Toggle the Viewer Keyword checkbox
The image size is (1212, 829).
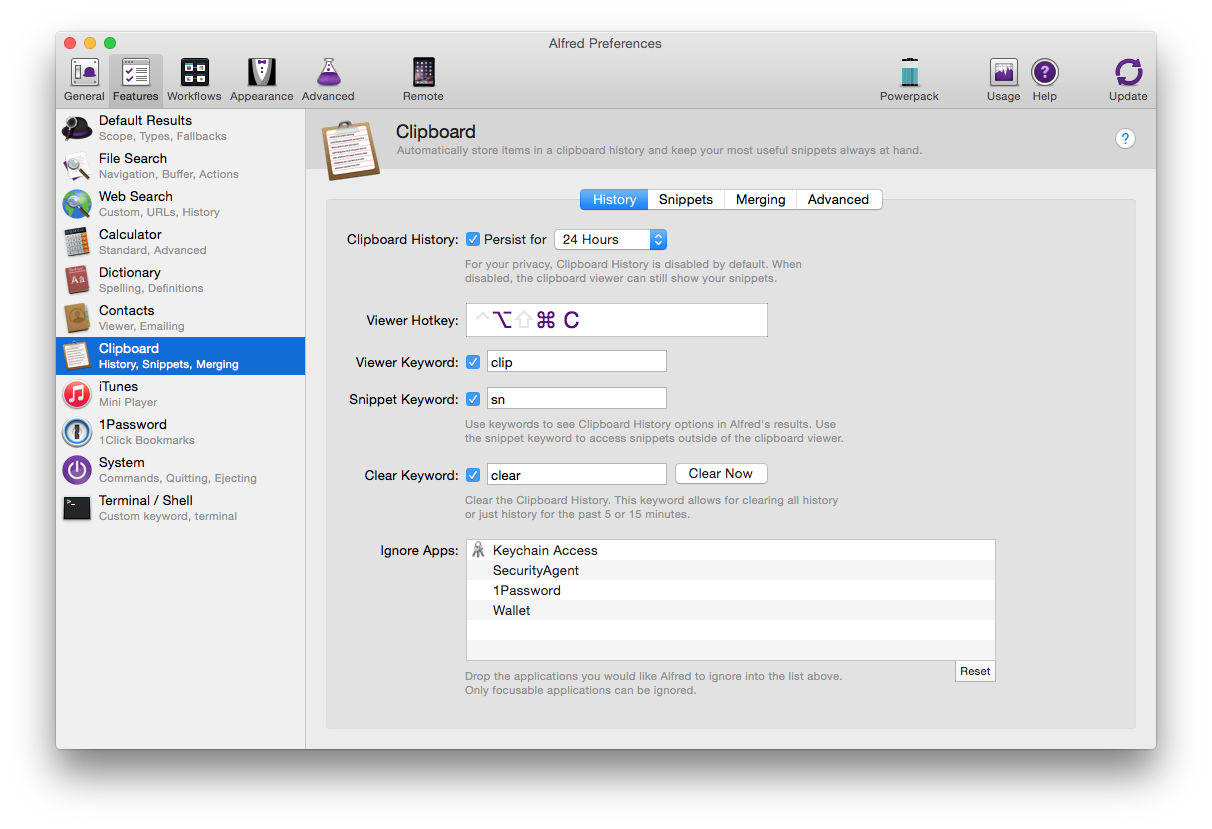coord(473,362)
